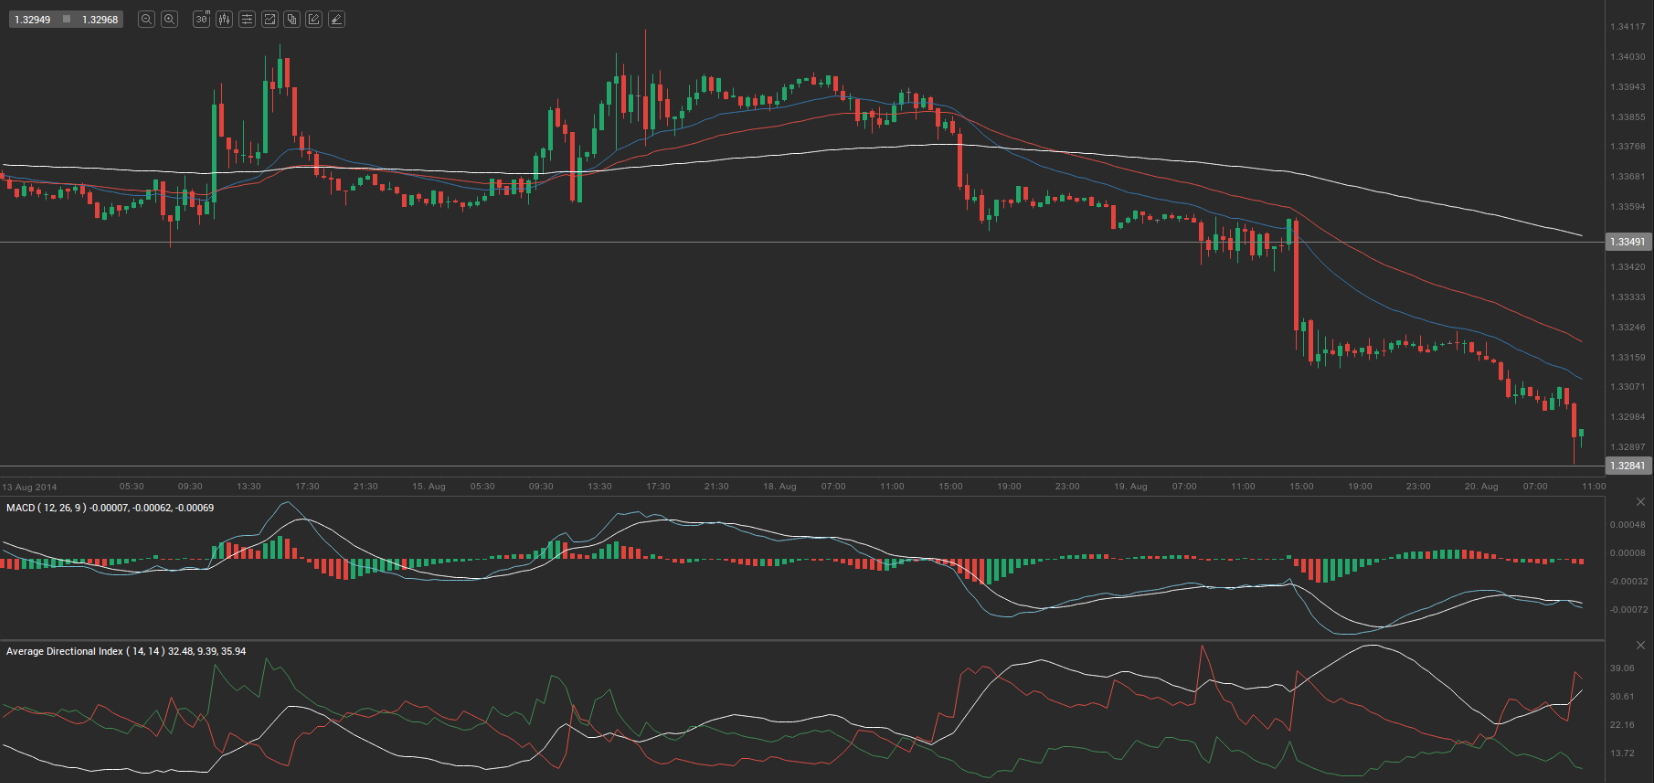Click the 1.32841 price level marker
The width and height of the screenshot is (1654, 783).
[1627, 466]
